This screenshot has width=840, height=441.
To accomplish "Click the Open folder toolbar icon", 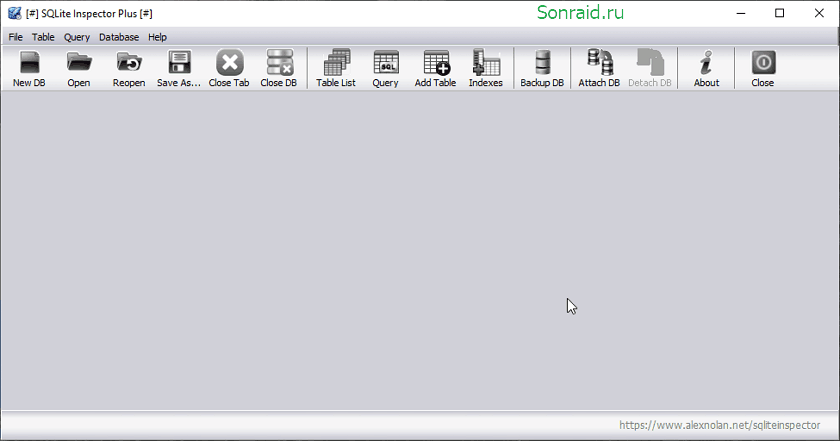I will pyautogui.click(x=79, y=68).
